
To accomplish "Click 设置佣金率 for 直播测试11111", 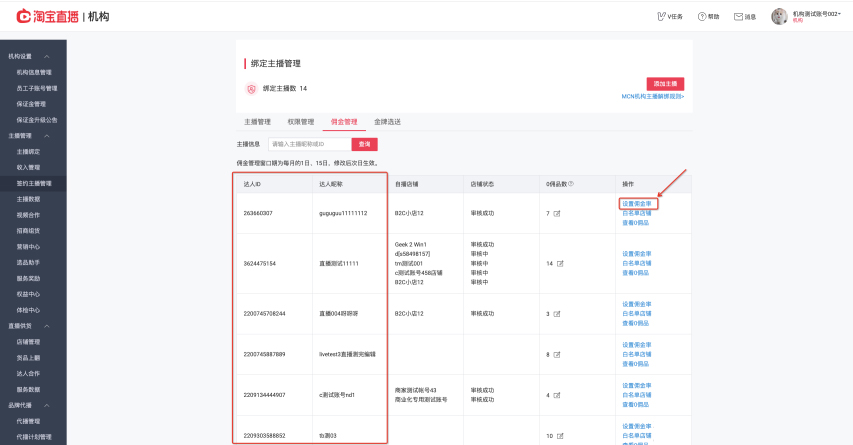I will (x=636, y=254).
